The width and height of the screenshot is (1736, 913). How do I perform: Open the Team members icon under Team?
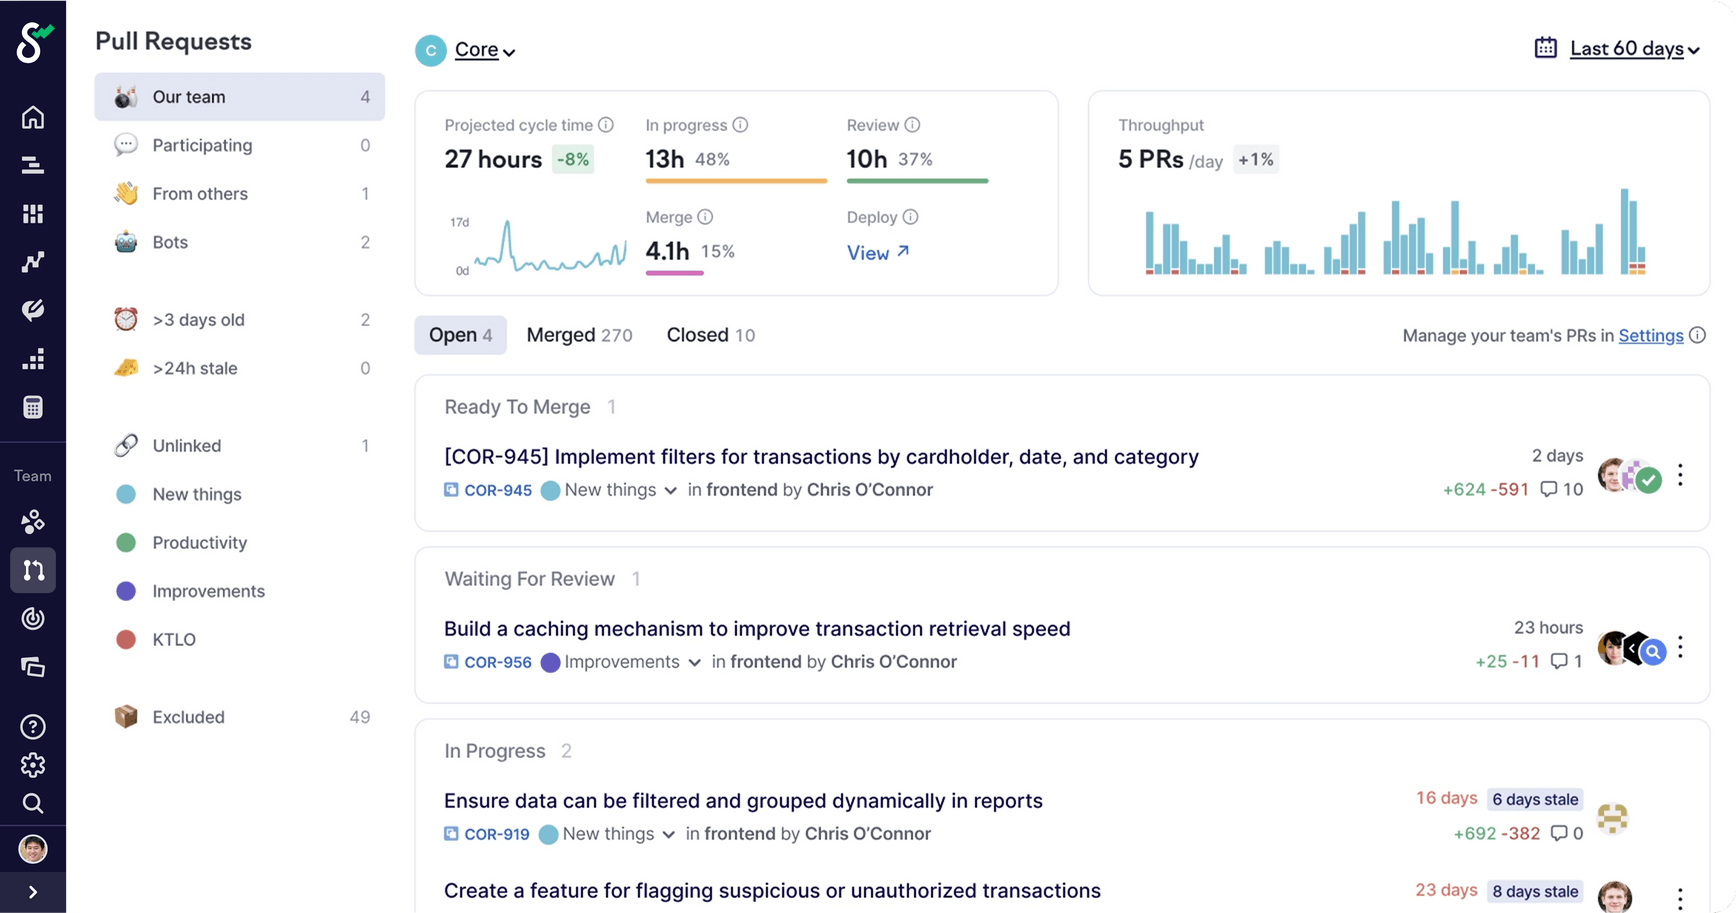(33, 521)
